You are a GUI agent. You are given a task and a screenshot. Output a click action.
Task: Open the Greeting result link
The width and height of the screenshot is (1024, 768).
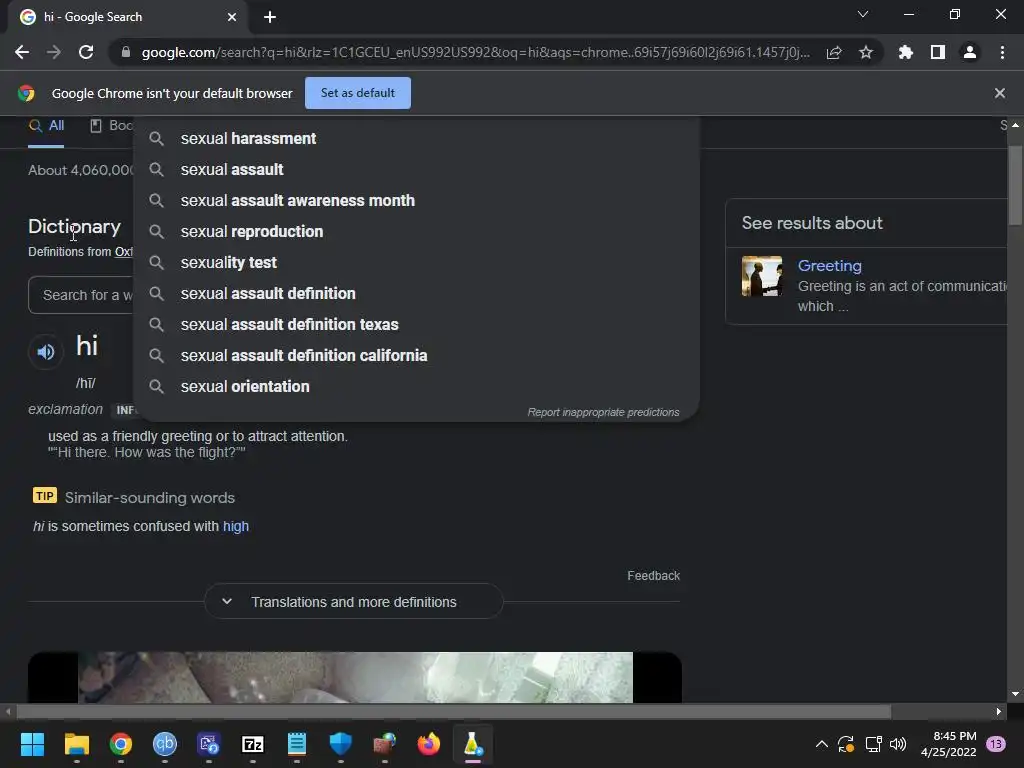tap(829, 266)
